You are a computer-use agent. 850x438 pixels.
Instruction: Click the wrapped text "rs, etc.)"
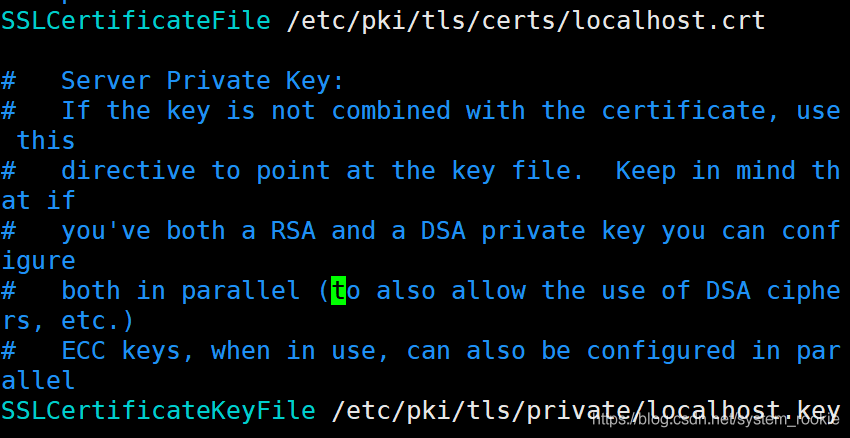68,321
